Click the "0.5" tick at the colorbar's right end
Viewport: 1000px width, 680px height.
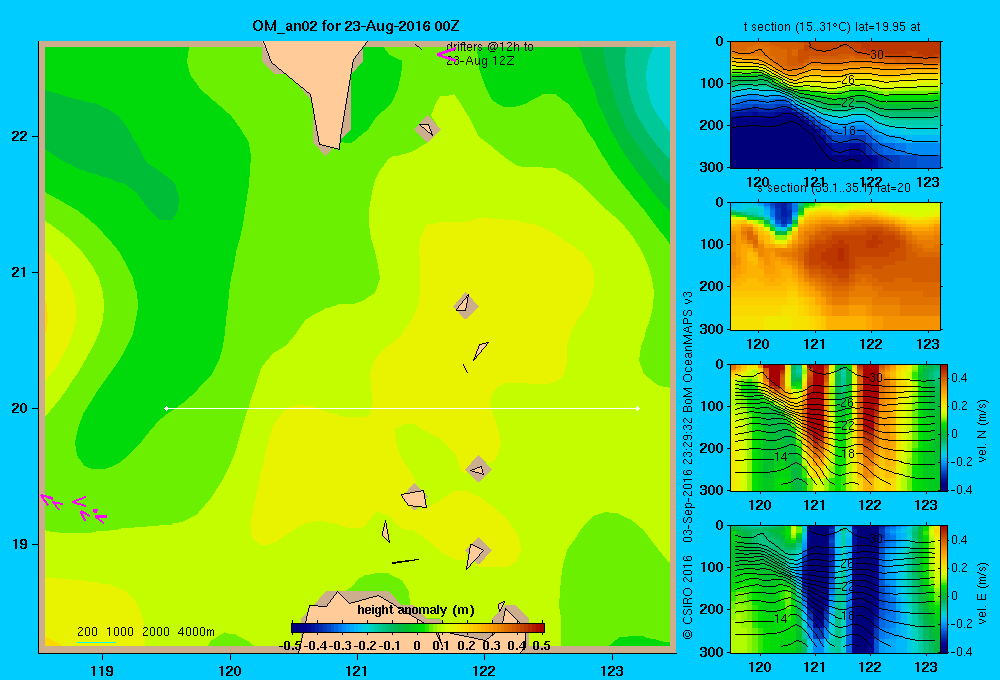click(x=541, y=646)
